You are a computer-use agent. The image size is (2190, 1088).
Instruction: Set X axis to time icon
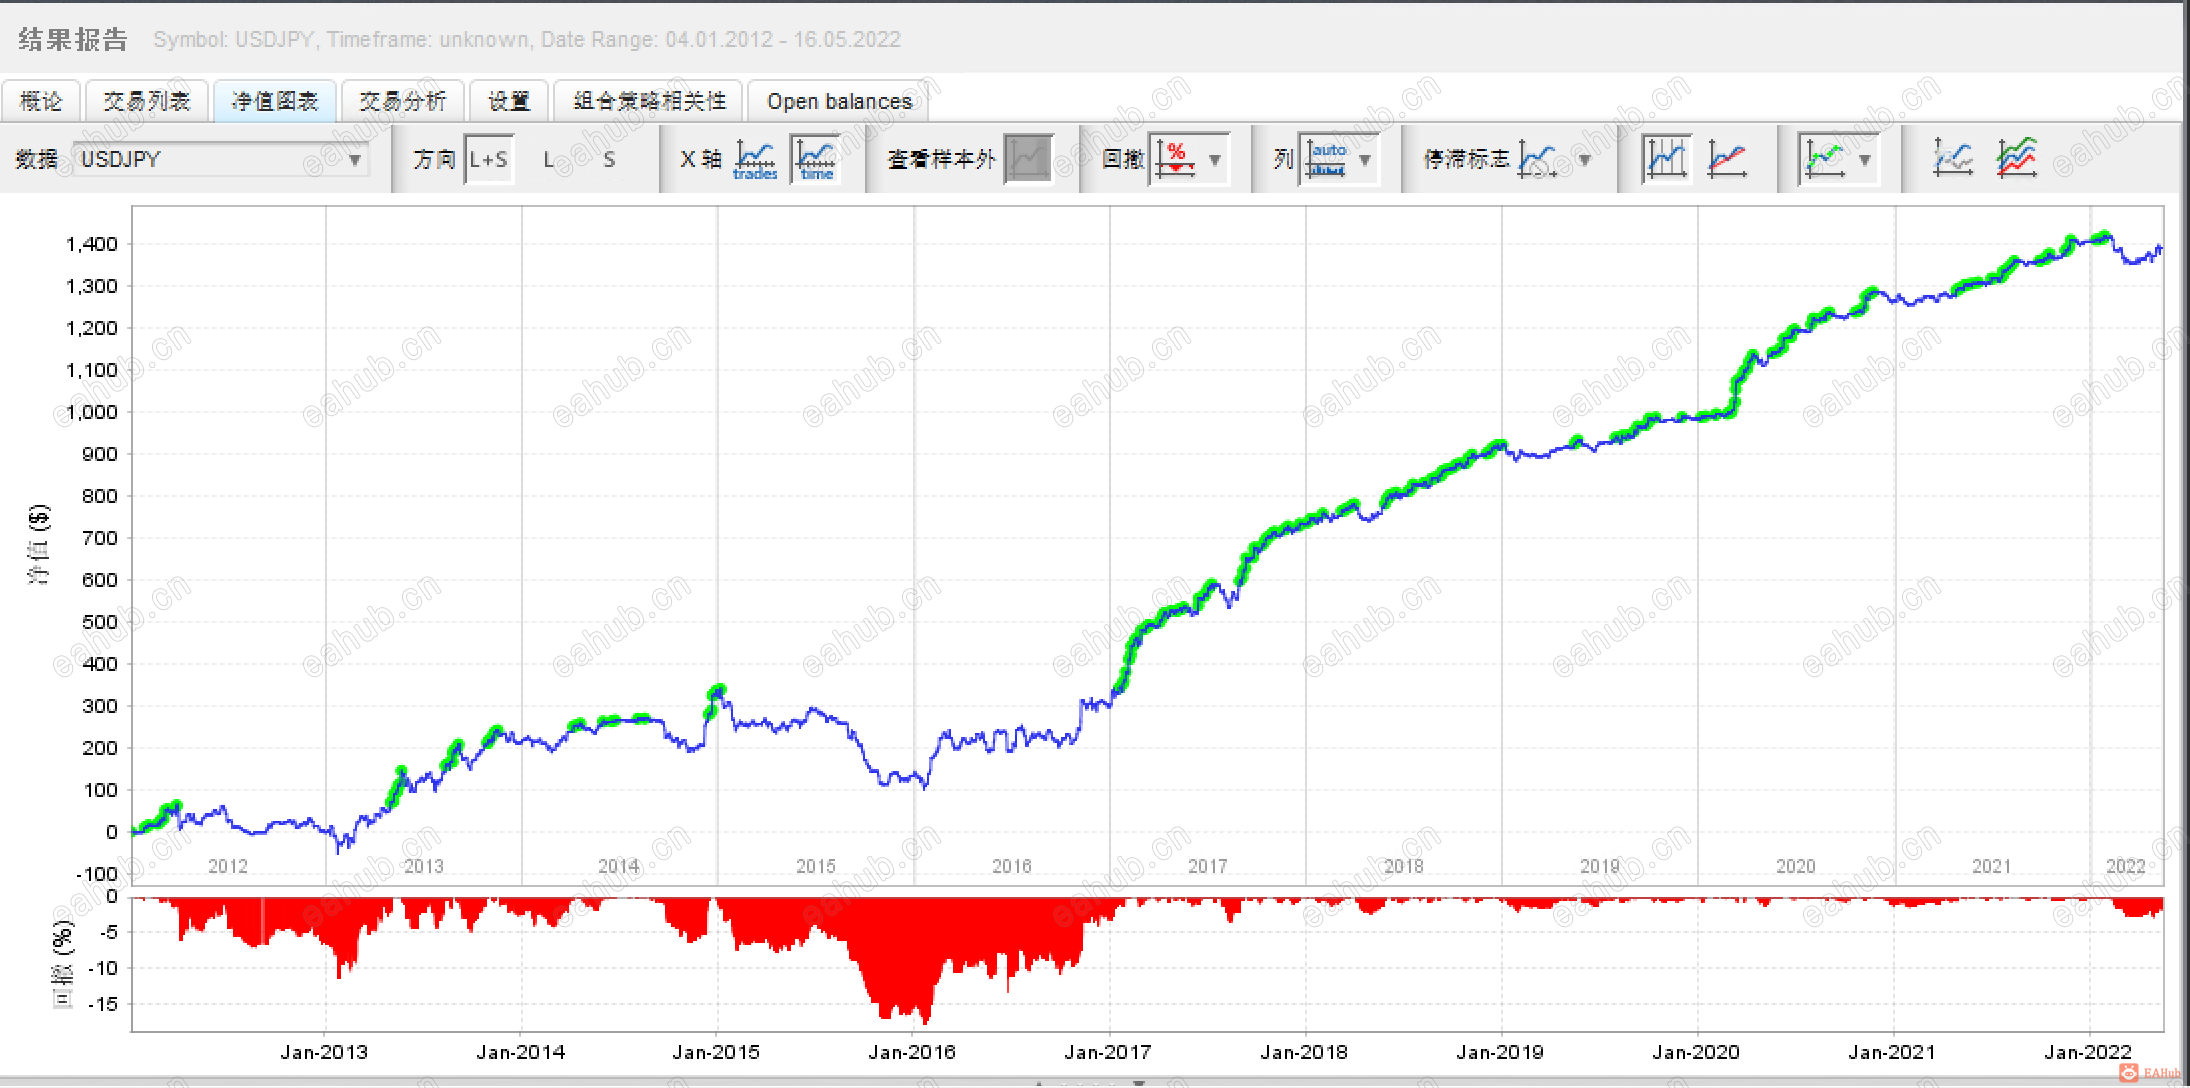click(x=816, y=159)
